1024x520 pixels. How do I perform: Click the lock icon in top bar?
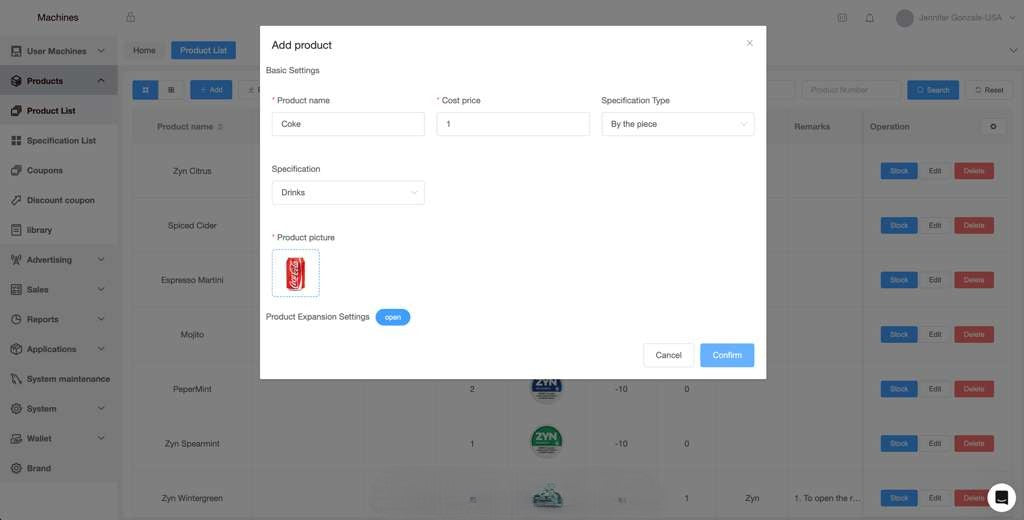point(130,18)
